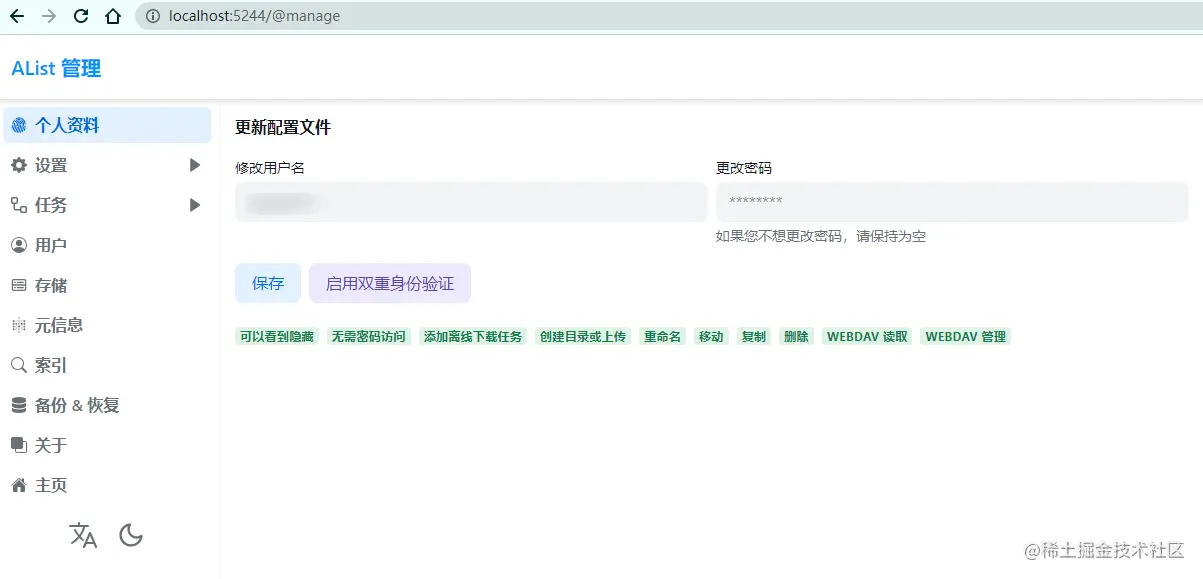The width and height of the screenshot is (1203, 579).
Task: Click the user avatar icon beside 用户
Action: click(x=19, y=245)
